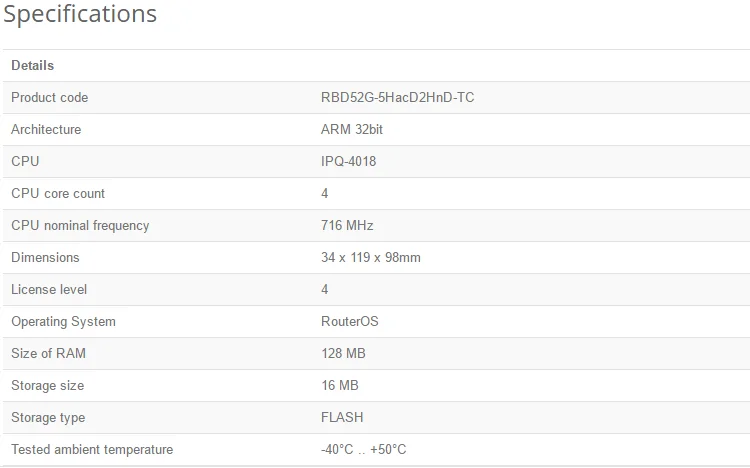Click the Product code label
750x468 pixels.
tap(50, 98)
